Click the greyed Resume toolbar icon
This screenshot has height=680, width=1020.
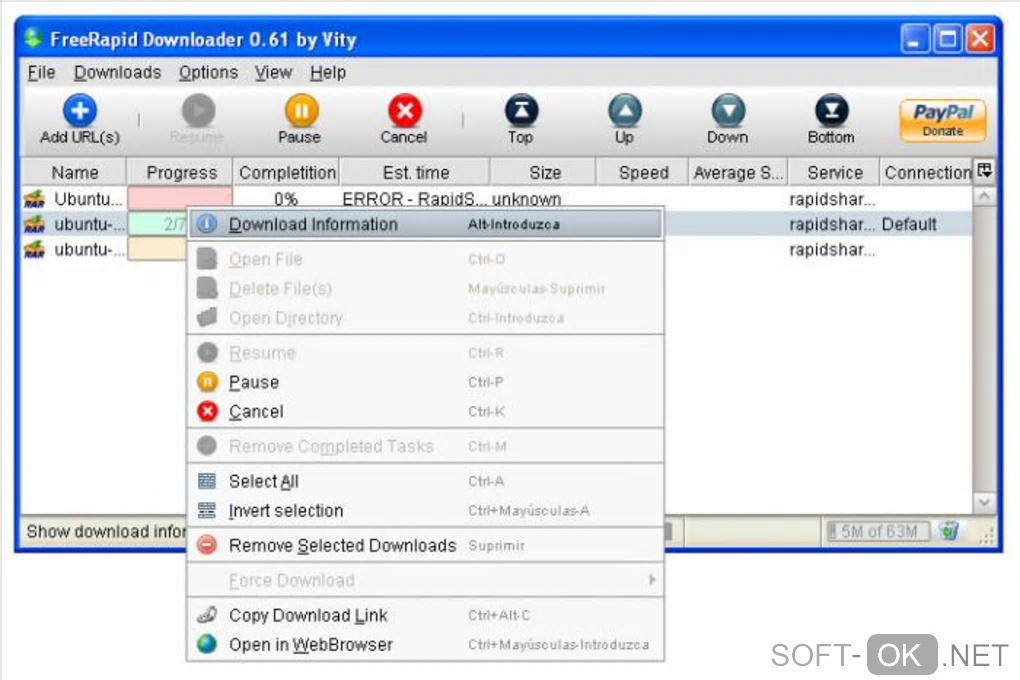[x=198, y=111]
